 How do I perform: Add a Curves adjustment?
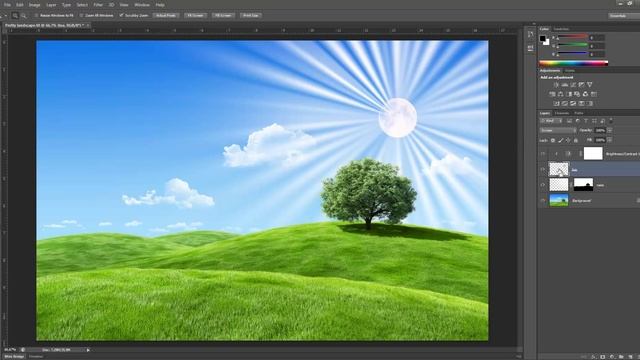pos(573,84)
